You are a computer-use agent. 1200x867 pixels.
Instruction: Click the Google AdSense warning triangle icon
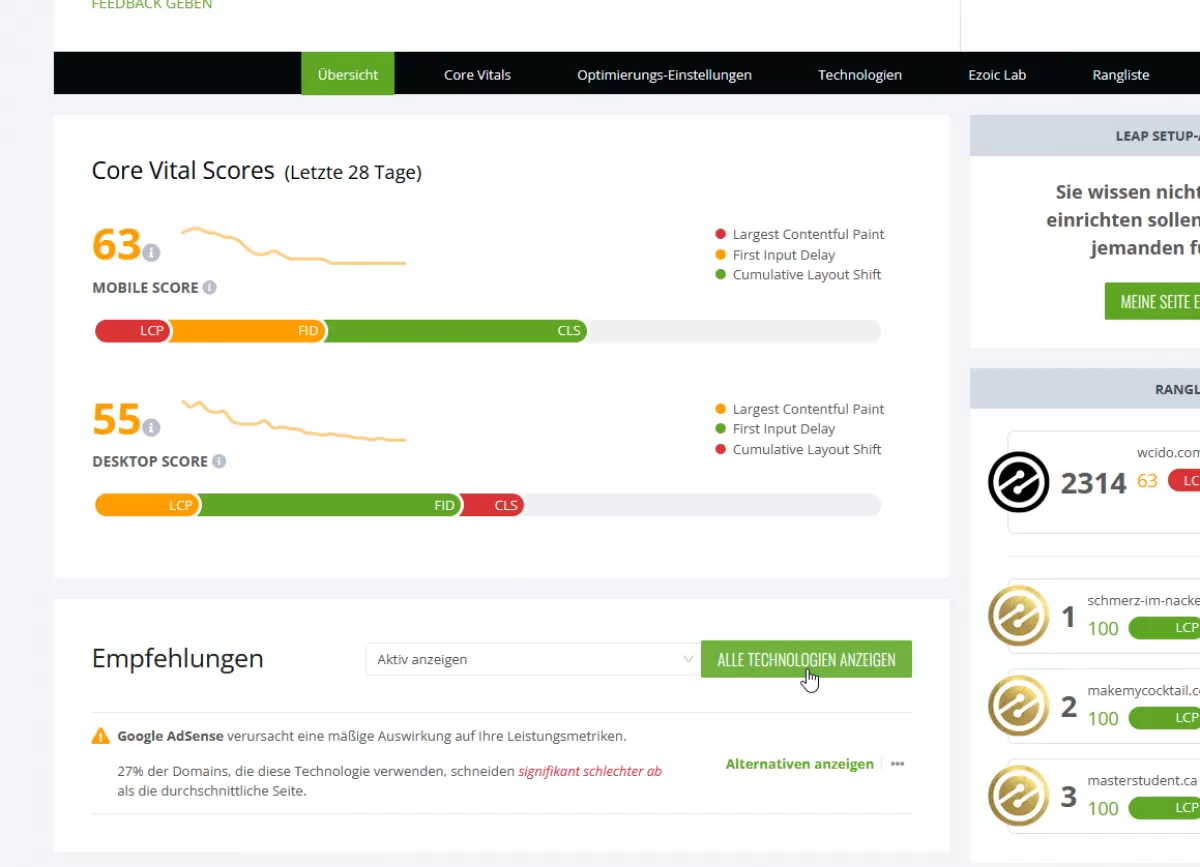pos(101,736)
